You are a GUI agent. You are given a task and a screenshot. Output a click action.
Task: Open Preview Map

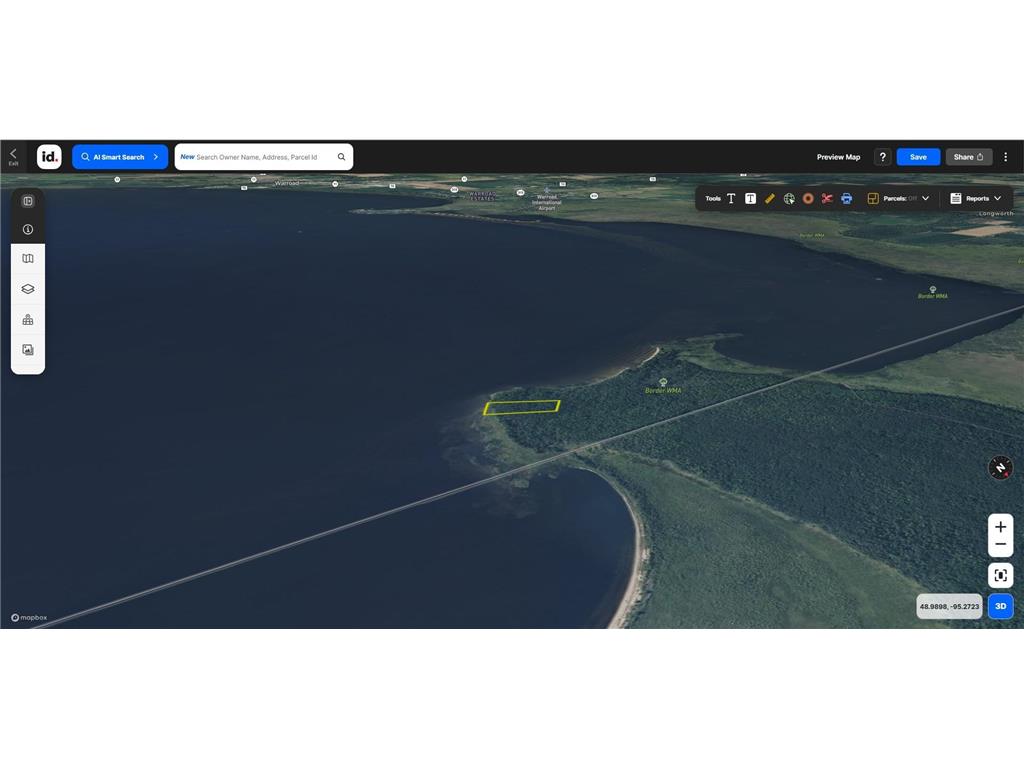coord(839,157)
